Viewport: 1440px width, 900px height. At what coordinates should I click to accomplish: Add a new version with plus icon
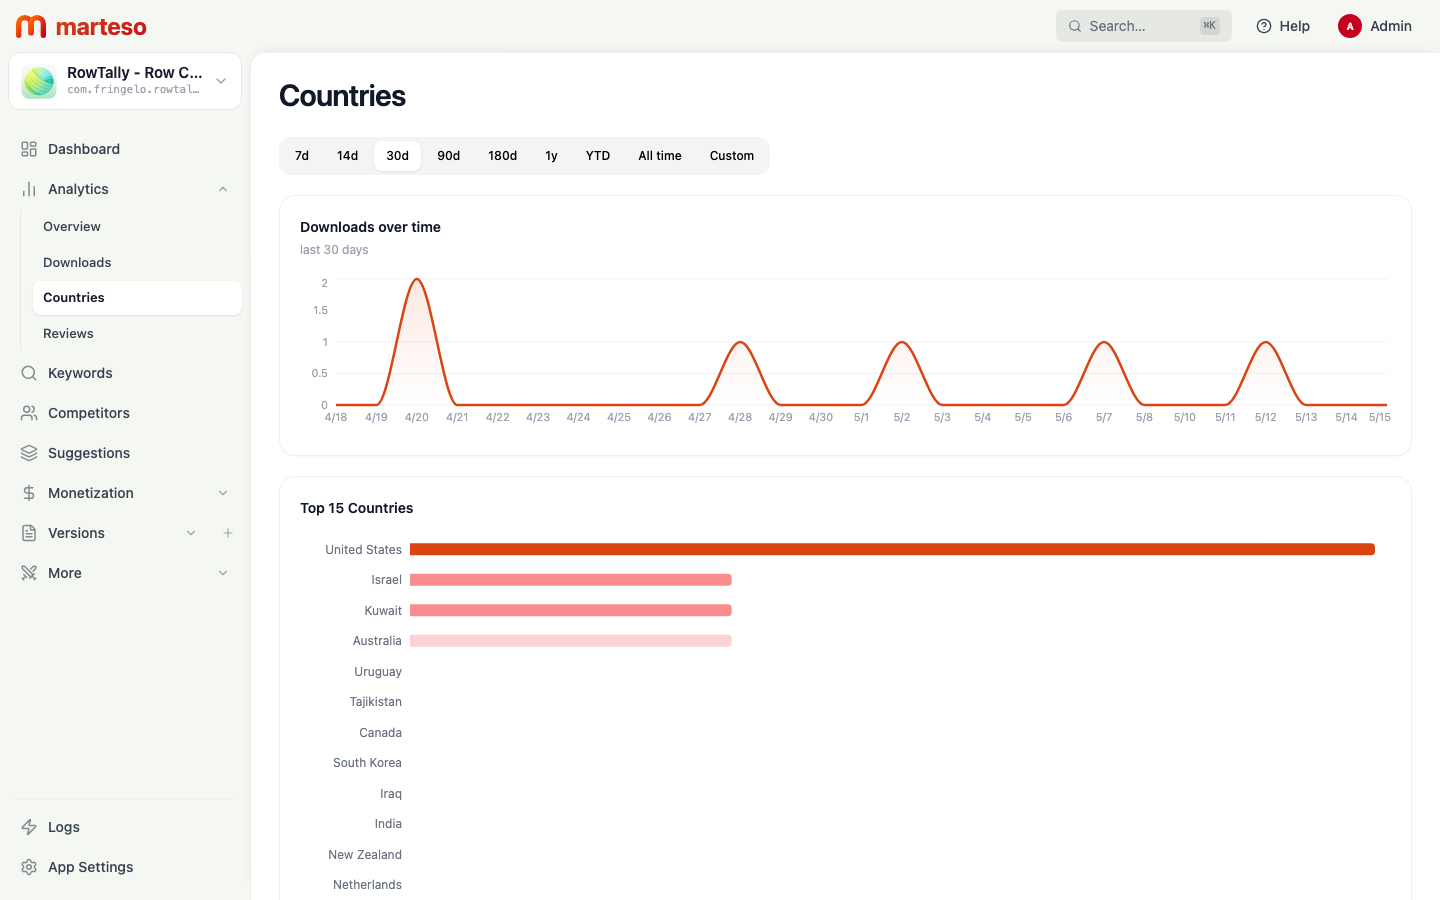(228, 533)
